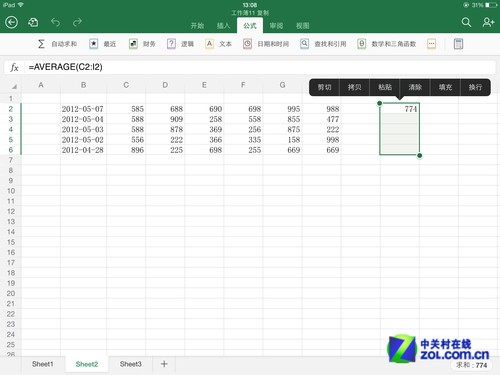This screenshot has height=375, width=500.
Task: Select cell with date 2012-05-03
Action: [83, 129]
